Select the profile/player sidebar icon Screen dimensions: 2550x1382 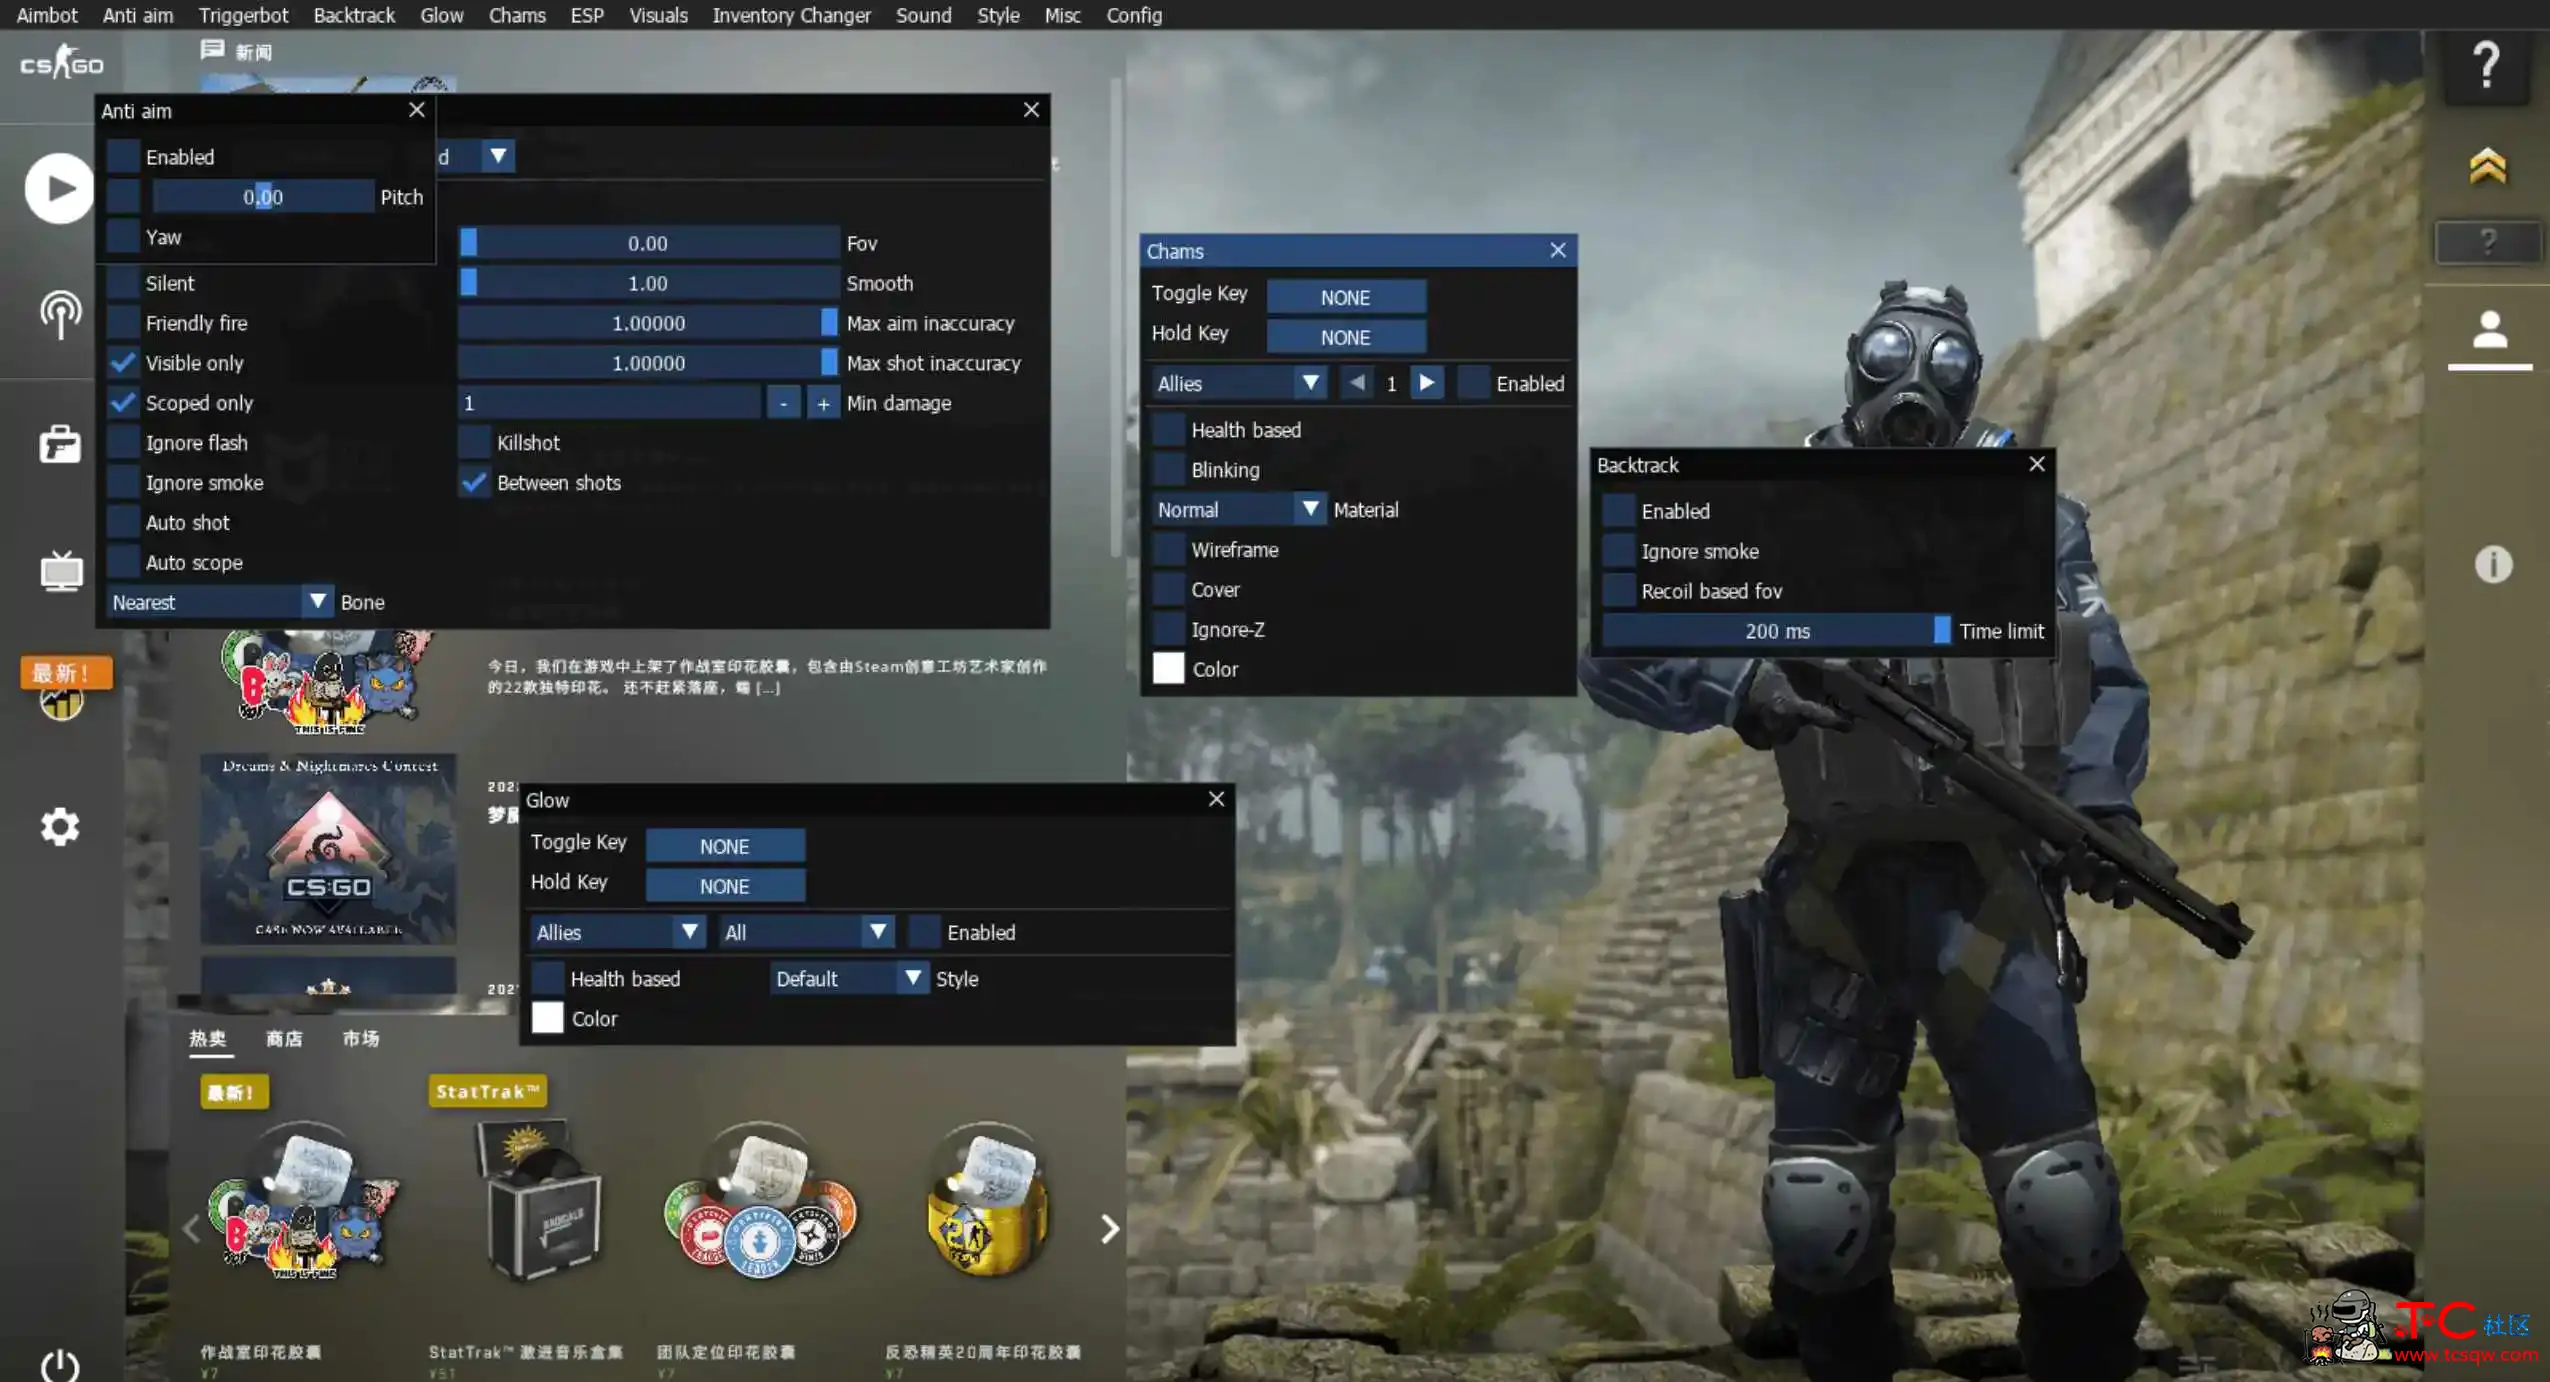click(x=2490, y=347)
